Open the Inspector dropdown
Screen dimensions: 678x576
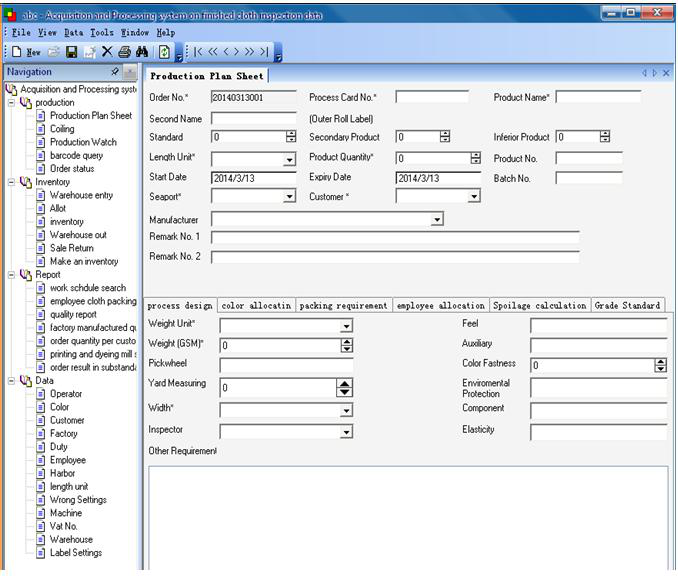point(346,432)
